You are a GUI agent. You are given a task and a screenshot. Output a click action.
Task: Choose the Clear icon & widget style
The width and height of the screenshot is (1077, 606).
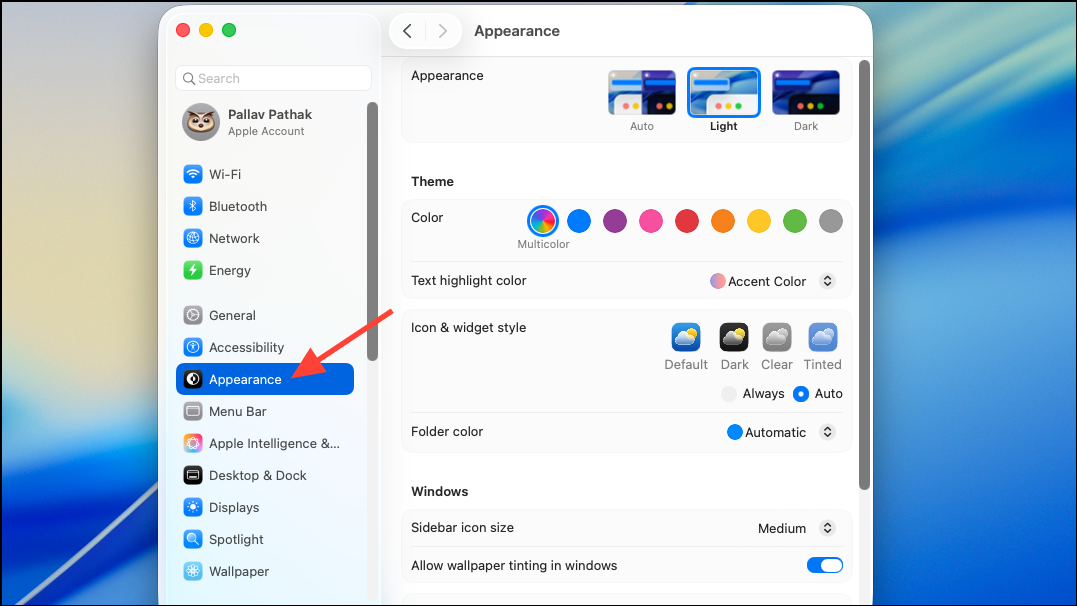777,337
